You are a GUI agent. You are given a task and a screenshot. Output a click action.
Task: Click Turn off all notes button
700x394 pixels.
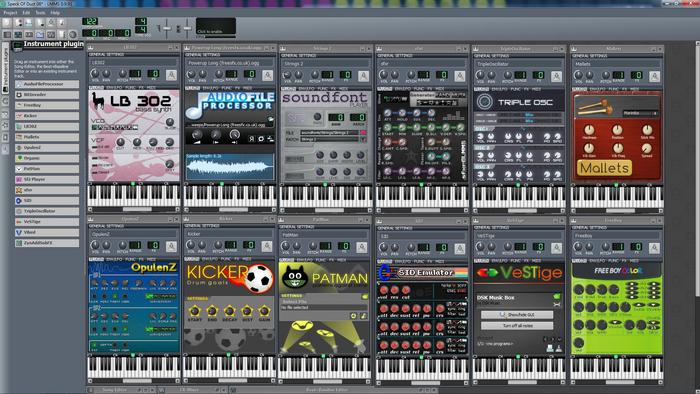[x=517, y=326]
